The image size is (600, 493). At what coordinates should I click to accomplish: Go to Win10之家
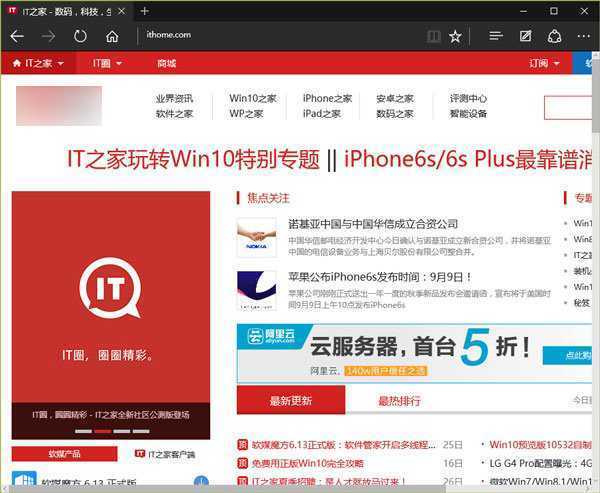[253, 98]
